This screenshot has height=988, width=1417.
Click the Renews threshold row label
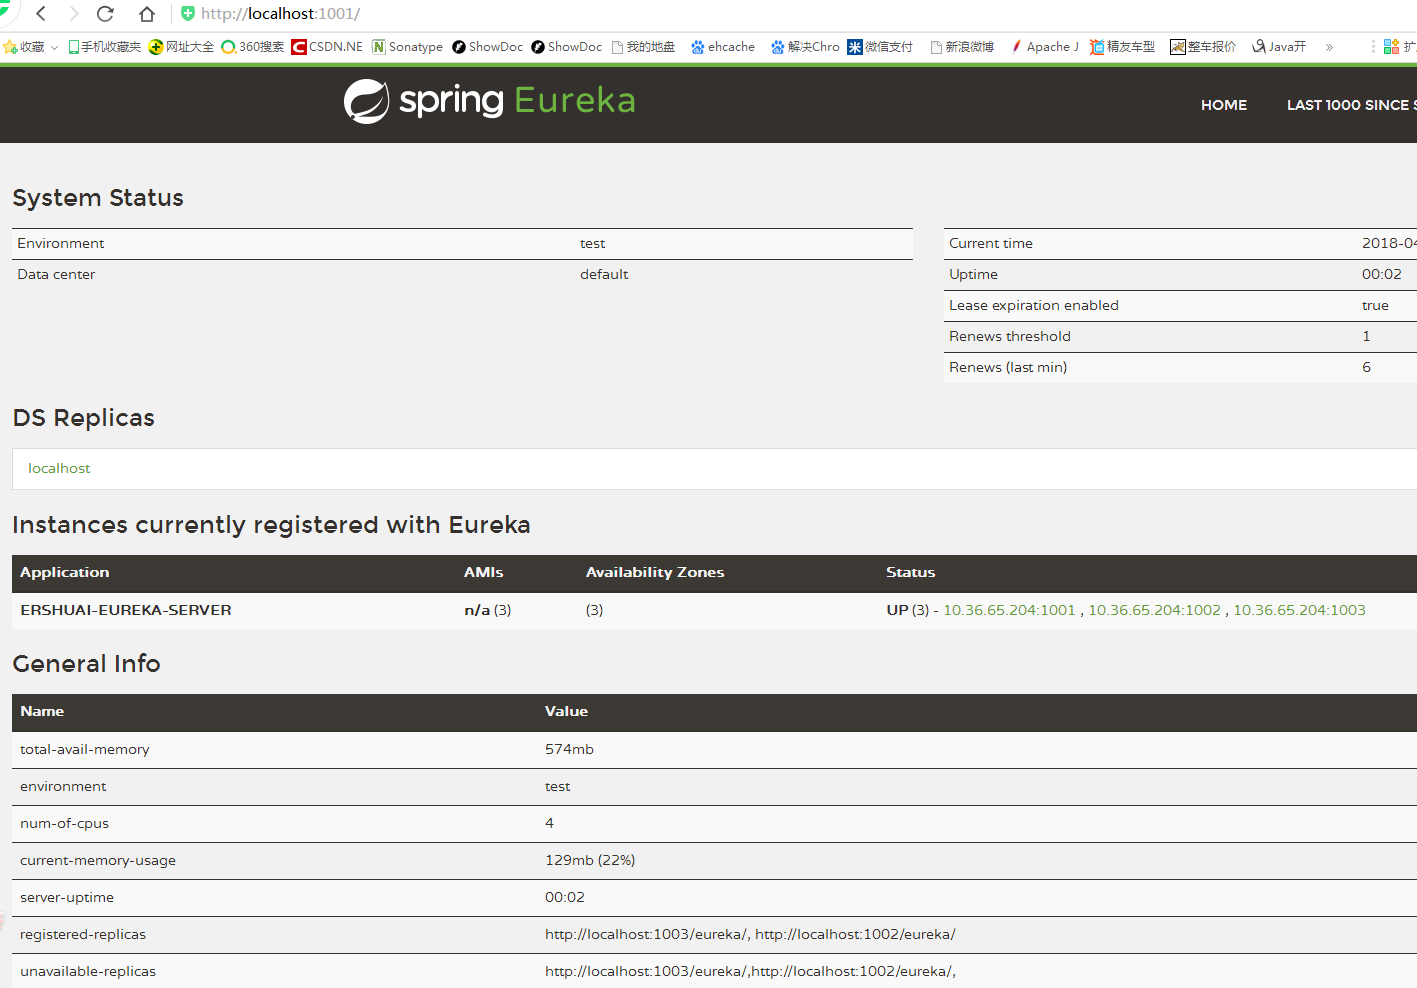1010,336
